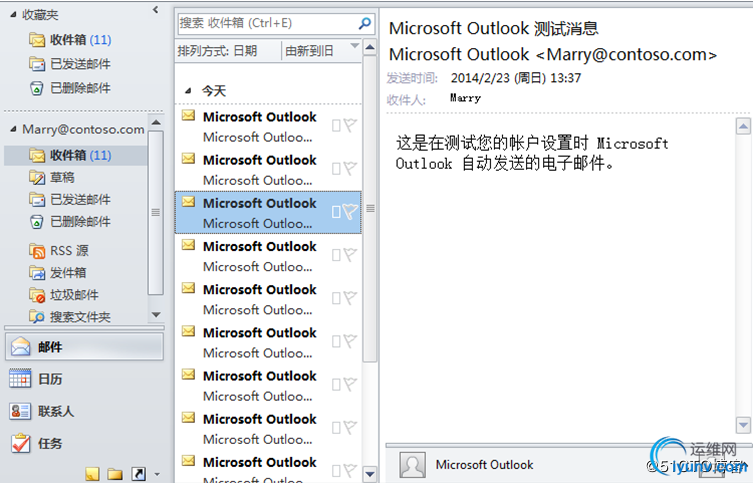Click envelope icon of fourth message
This screenshot has width=753, height=483.
pos(188,245)
